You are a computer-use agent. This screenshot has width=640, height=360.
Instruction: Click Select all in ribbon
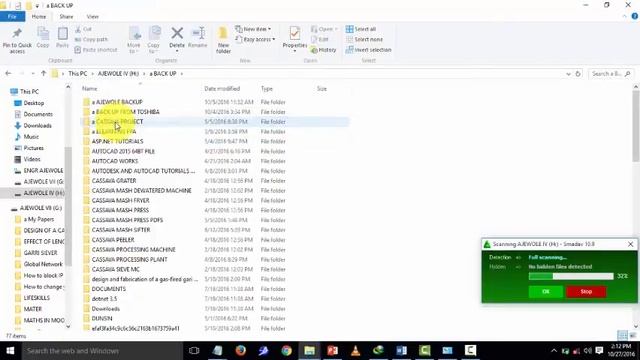[x=361, y=29]
